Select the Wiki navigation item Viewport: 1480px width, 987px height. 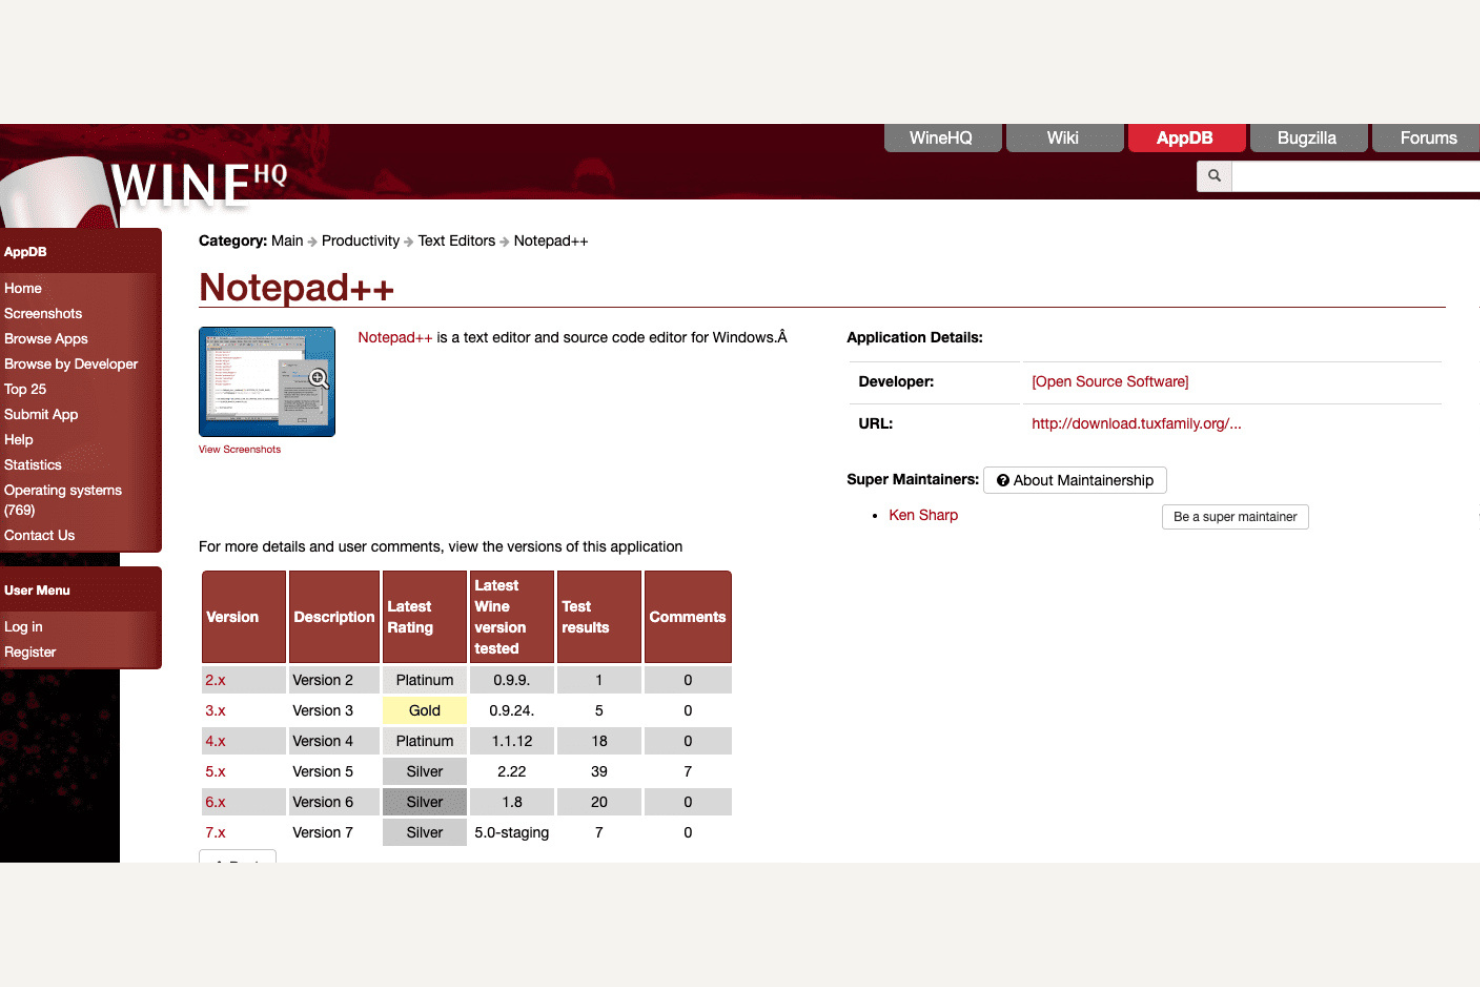coord(1063,137)
